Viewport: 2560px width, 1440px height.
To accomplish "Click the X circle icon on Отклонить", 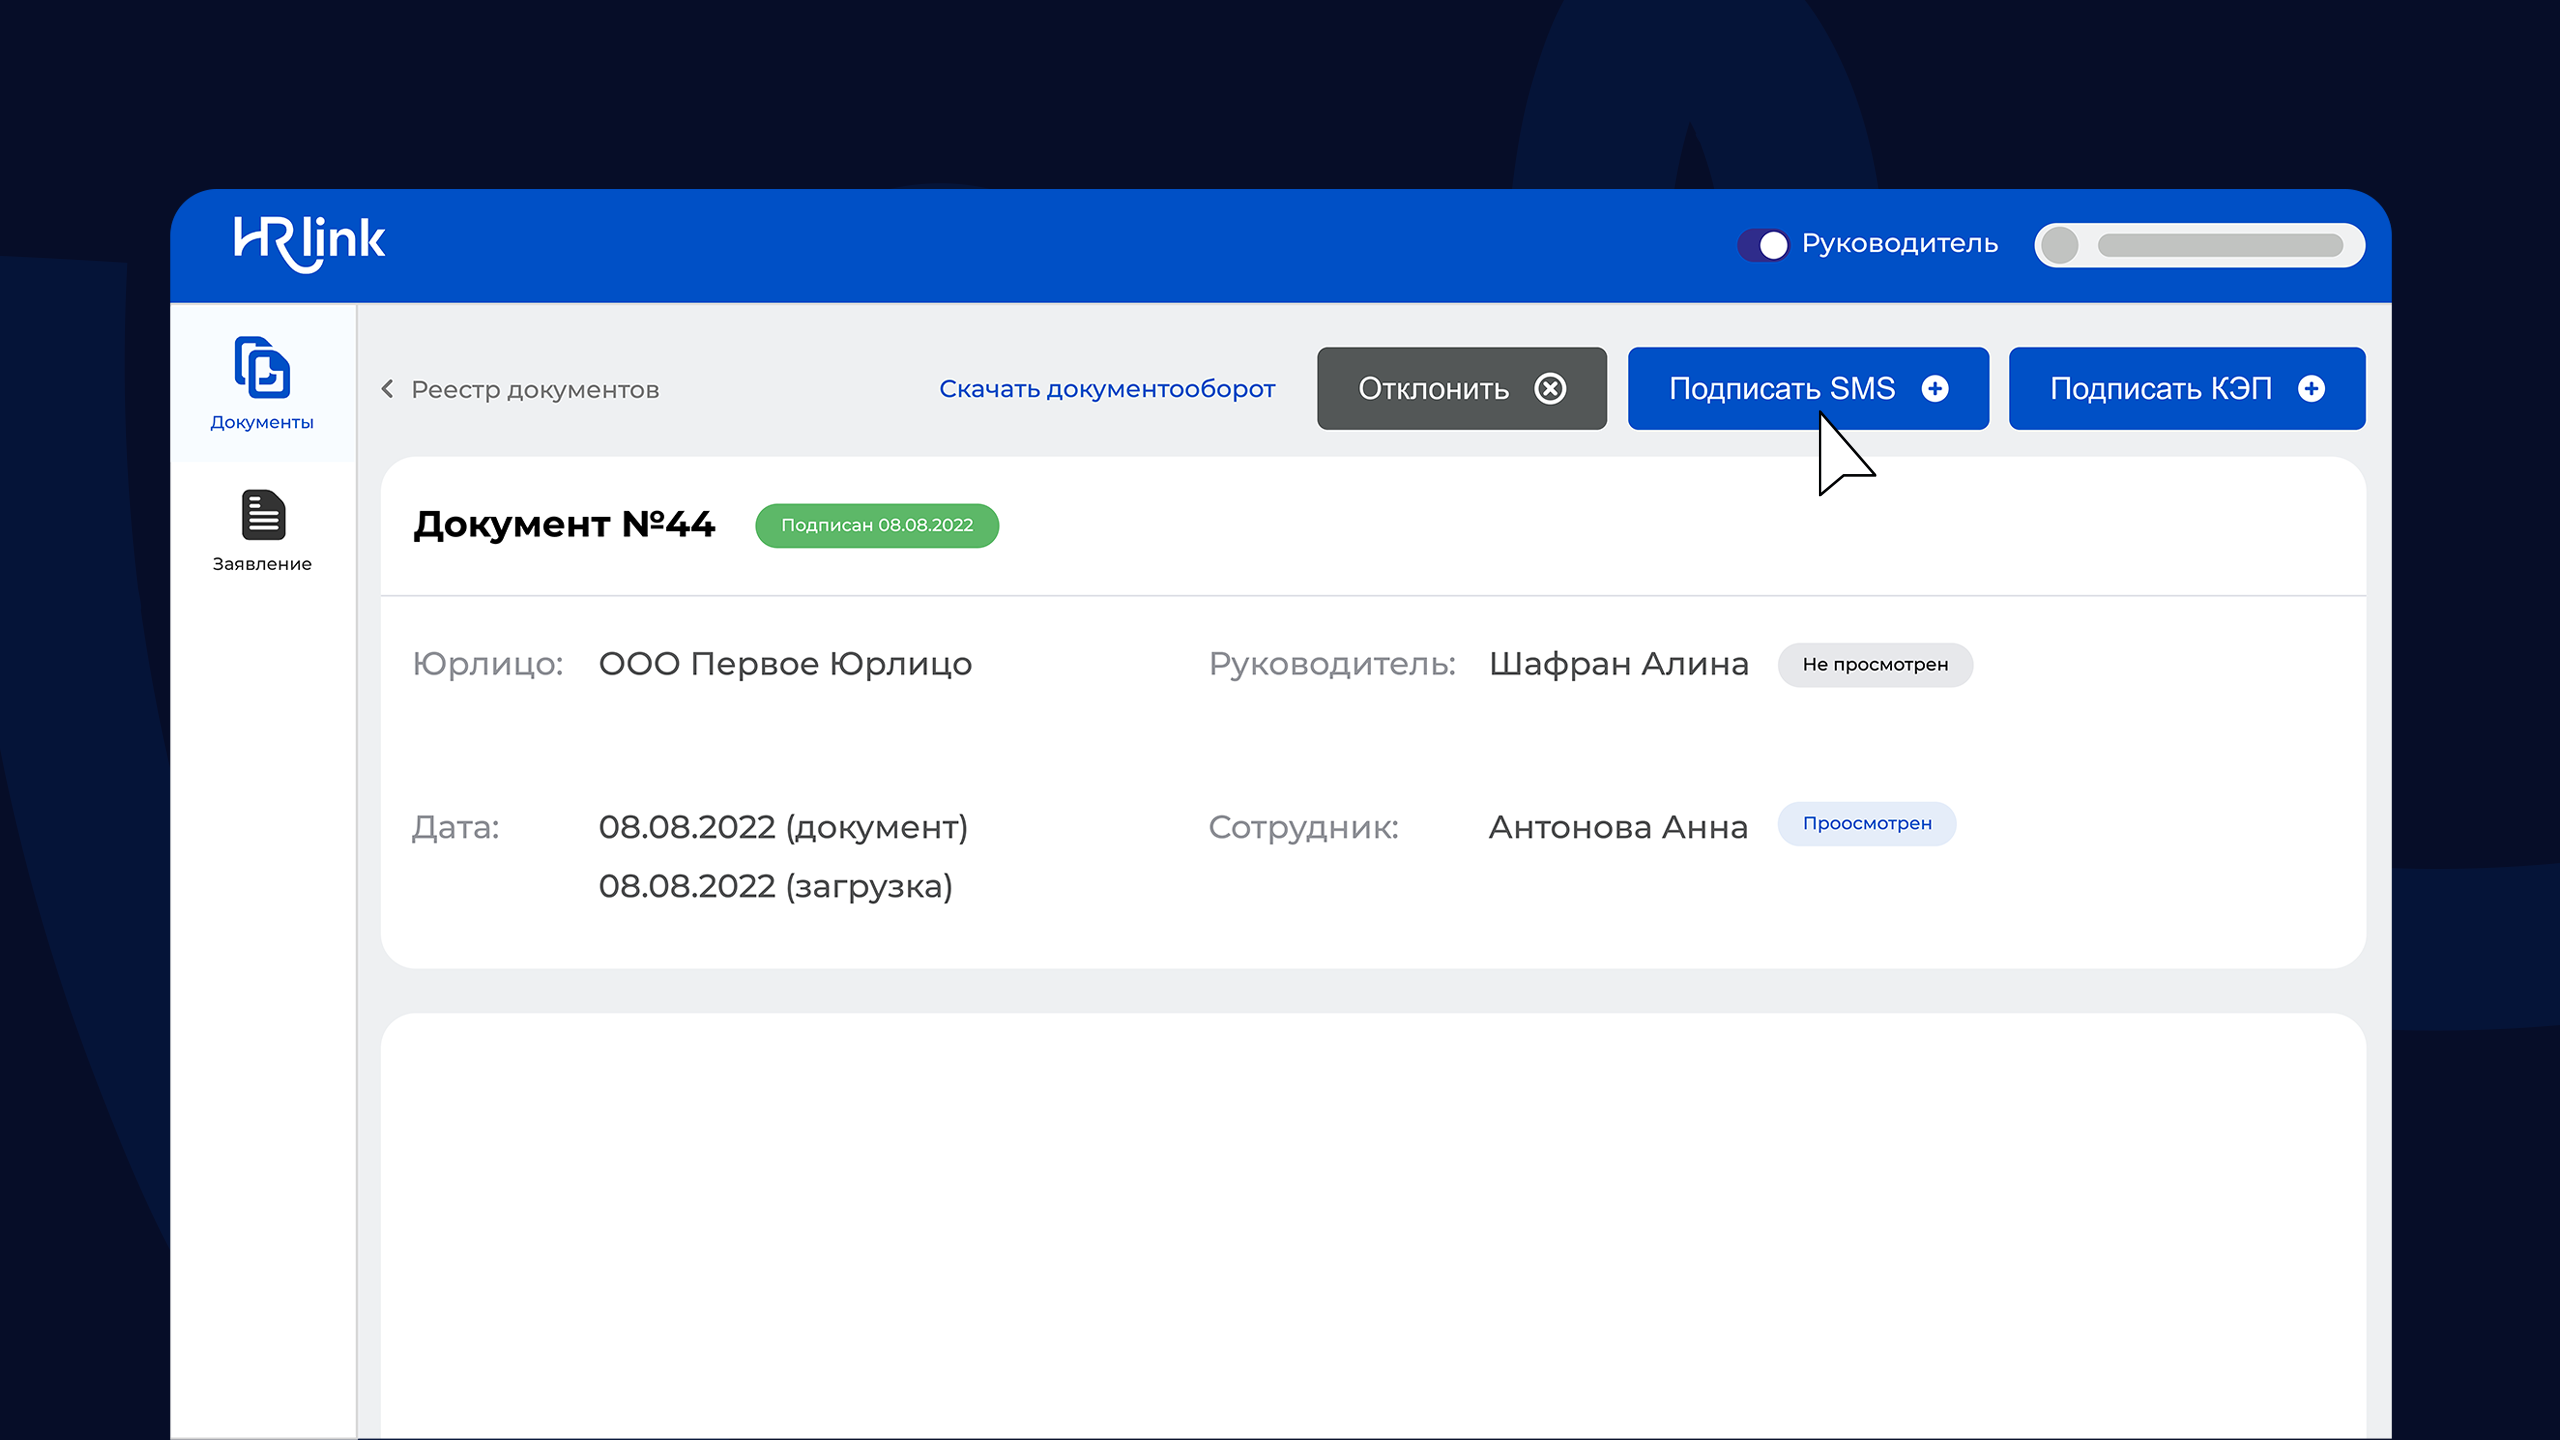I will point(1550,389).
